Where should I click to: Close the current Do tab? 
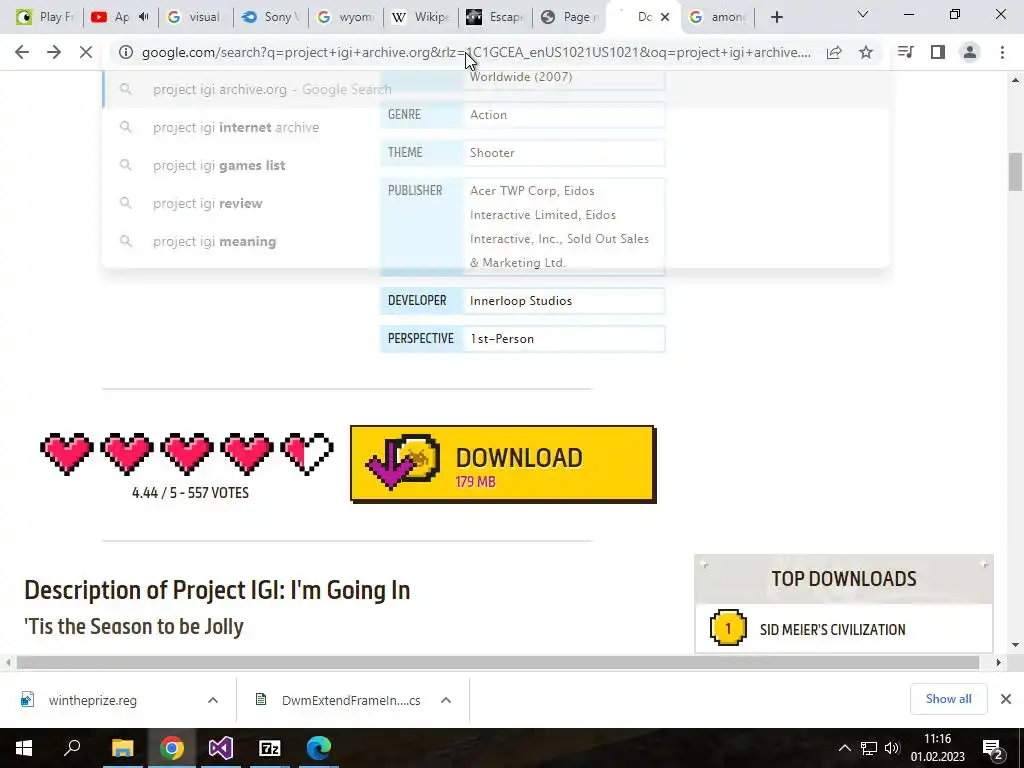pos(665,17)
